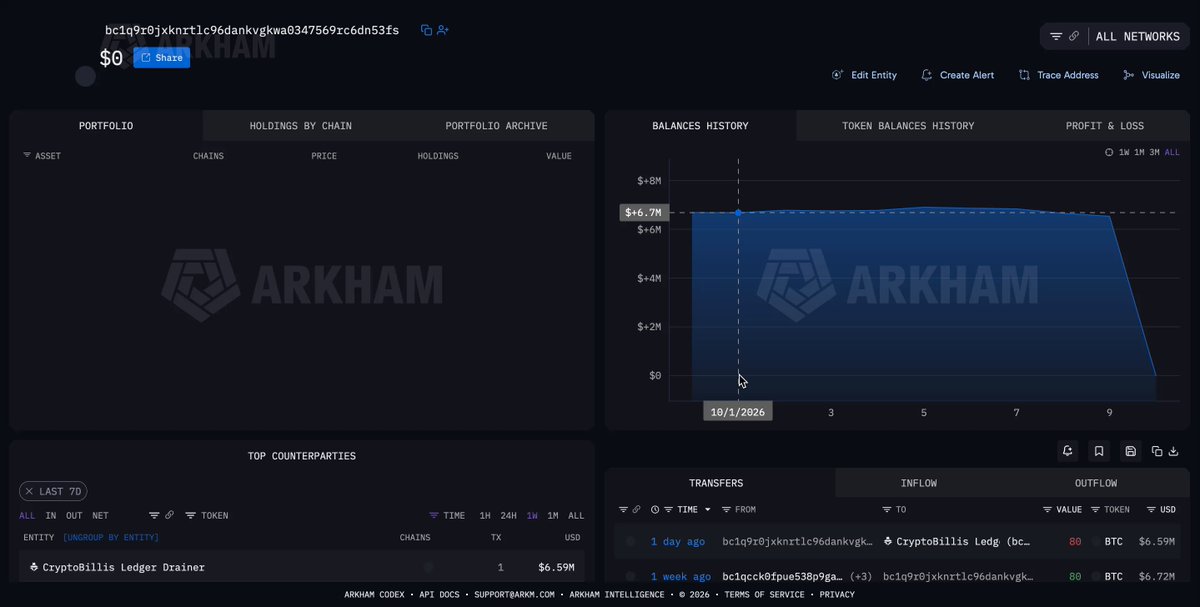Click Trace Address
Image resolution: width=1200 pixels, height=607 pixels.
[x=1058, y=75]
